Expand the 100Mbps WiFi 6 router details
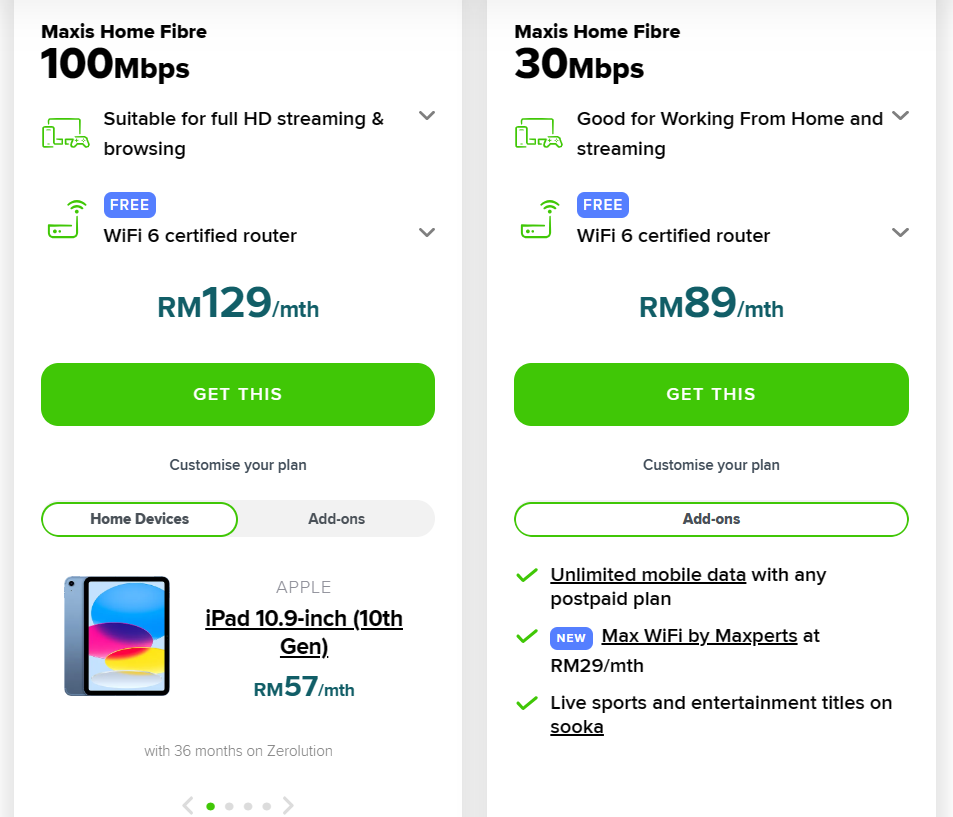The height and width of the screenshot is (817, 953). coord(427,233)
